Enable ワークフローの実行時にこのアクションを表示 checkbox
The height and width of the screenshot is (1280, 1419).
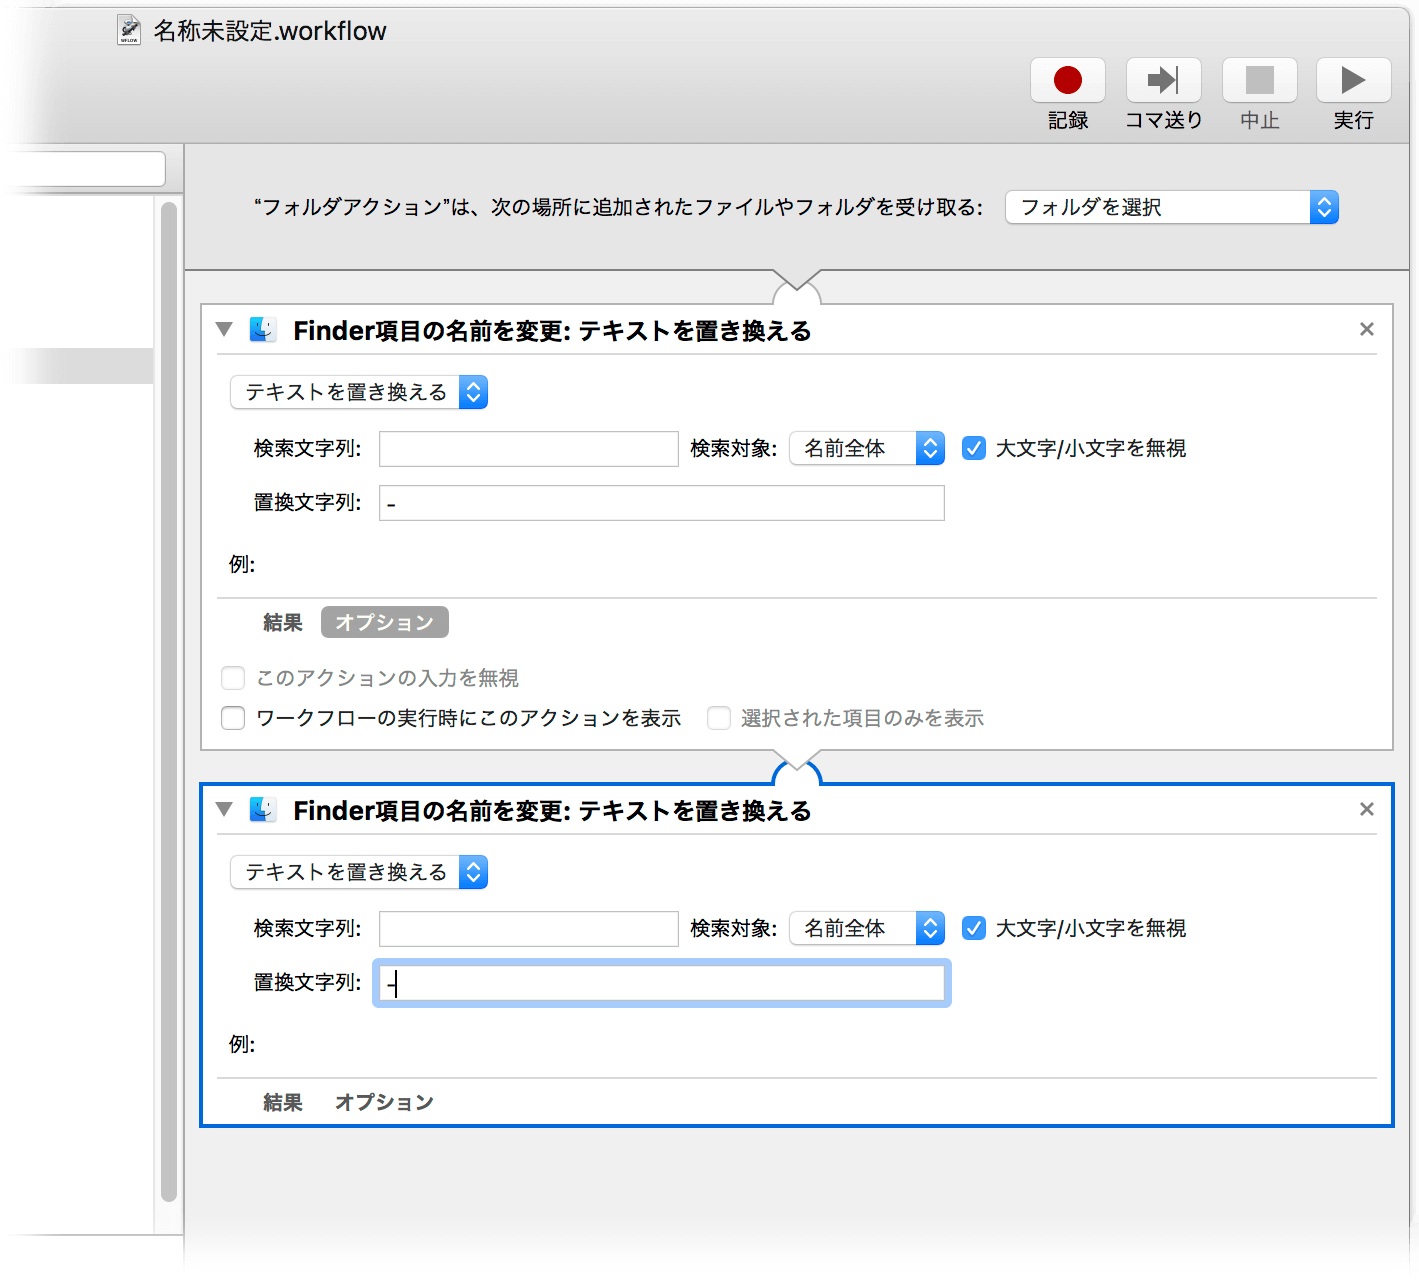coord(233,718)
